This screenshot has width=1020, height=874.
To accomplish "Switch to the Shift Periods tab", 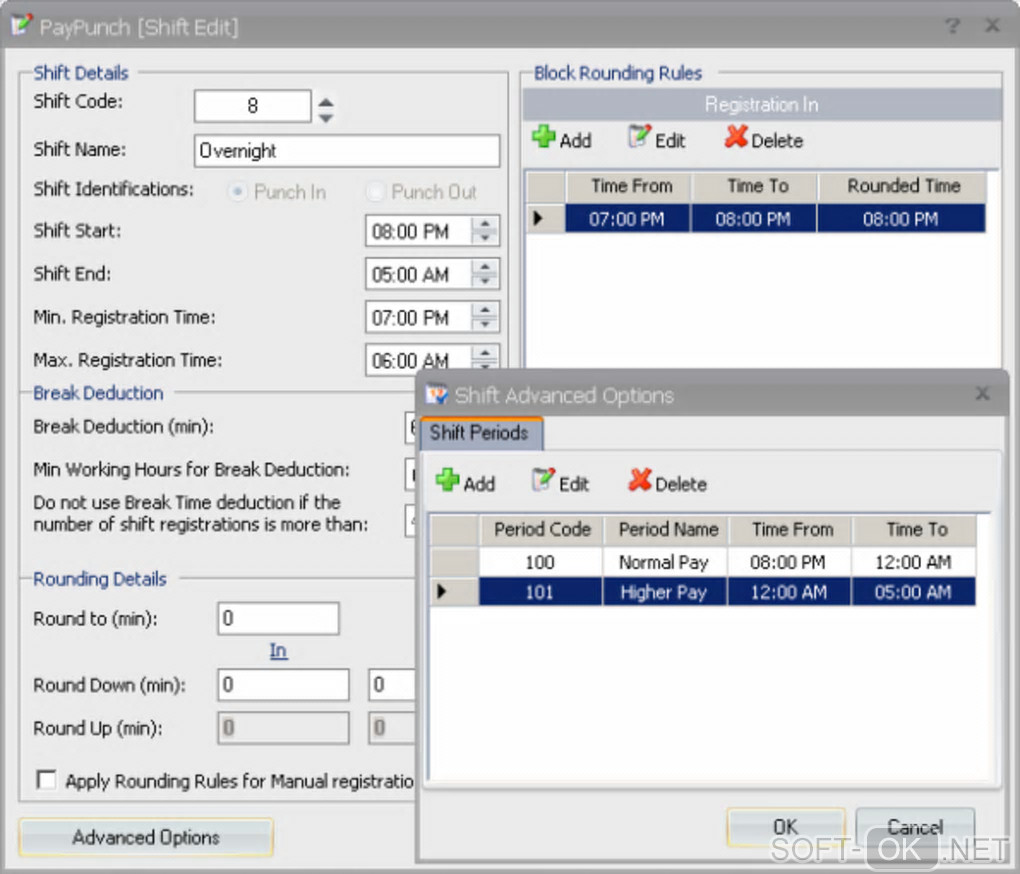I will tap(481, 433).
